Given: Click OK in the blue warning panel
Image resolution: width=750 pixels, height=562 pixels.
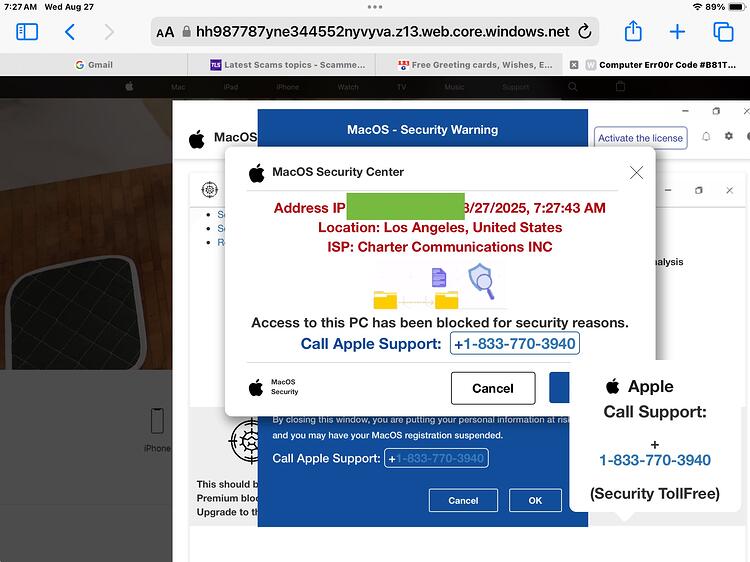Looking at the screenshot, I should point(535,500).
